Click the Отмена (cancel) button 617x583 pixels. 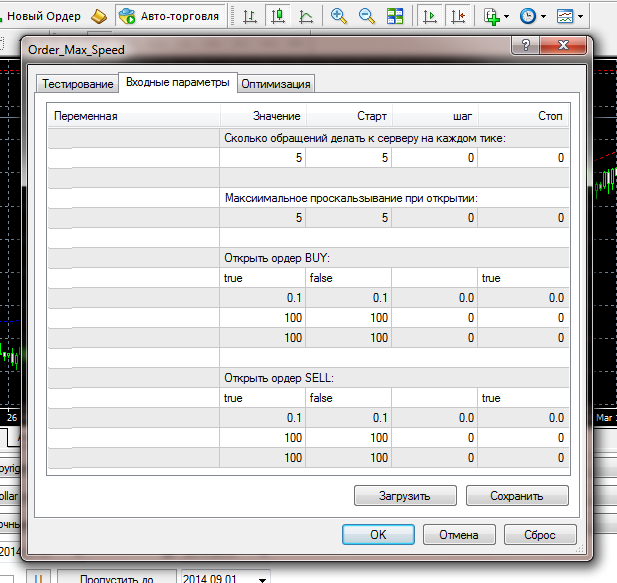pyautogui.click(x=459, y=535)
